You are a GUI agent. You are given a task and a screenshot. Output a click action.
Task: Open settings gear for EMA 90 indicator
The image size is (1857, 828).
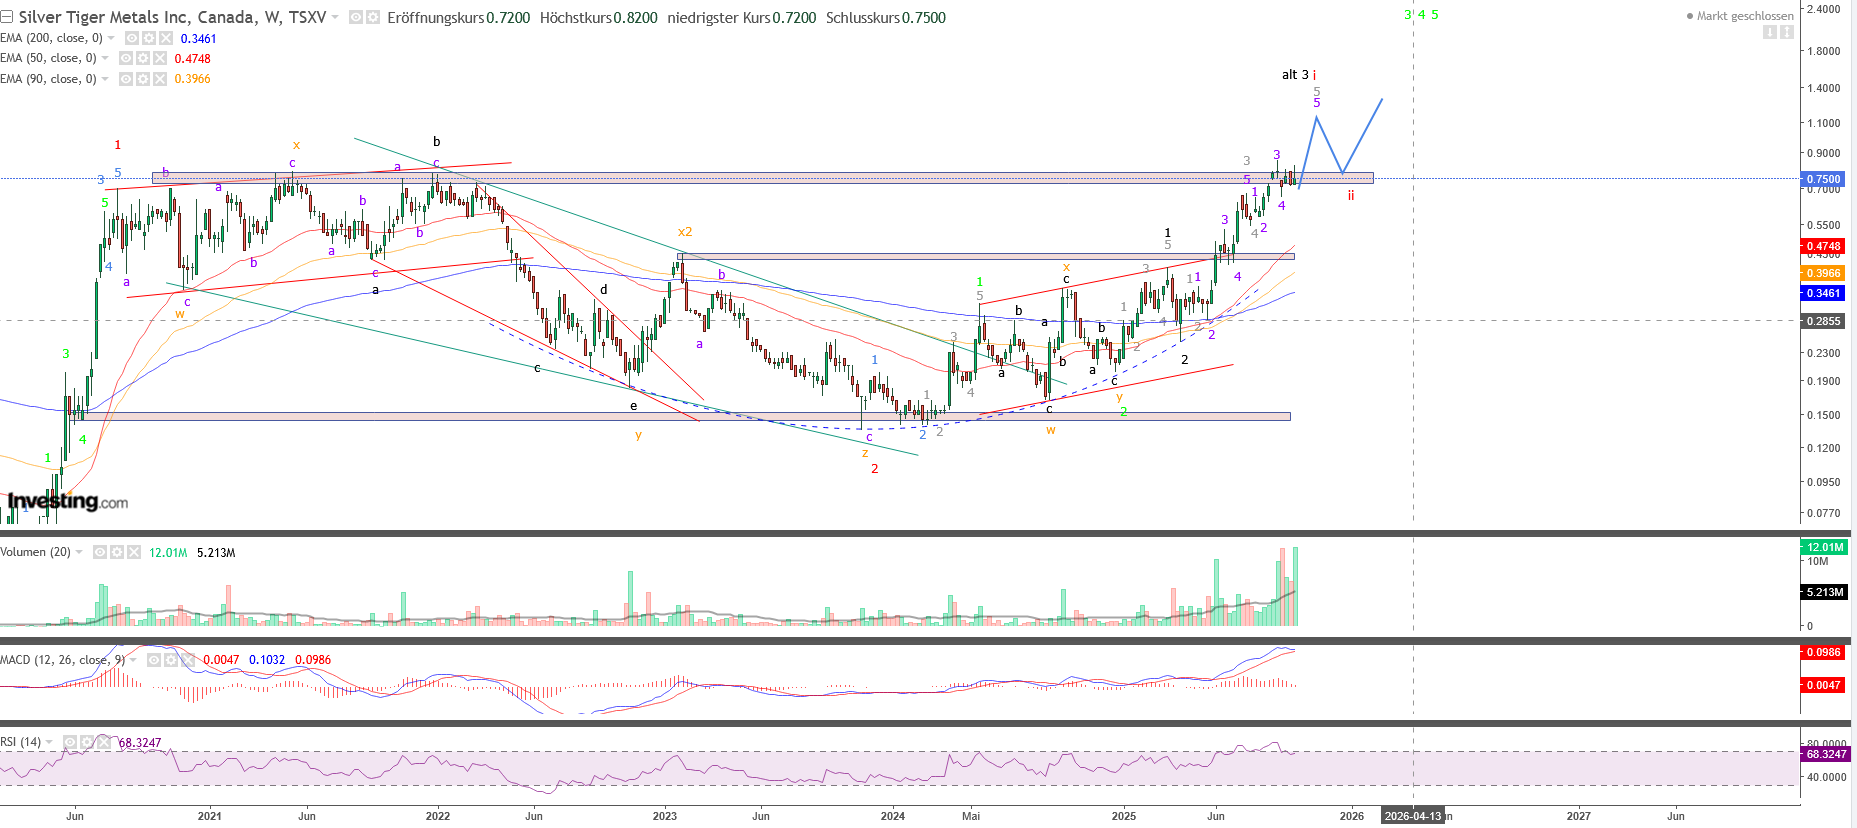pos(142,79)
